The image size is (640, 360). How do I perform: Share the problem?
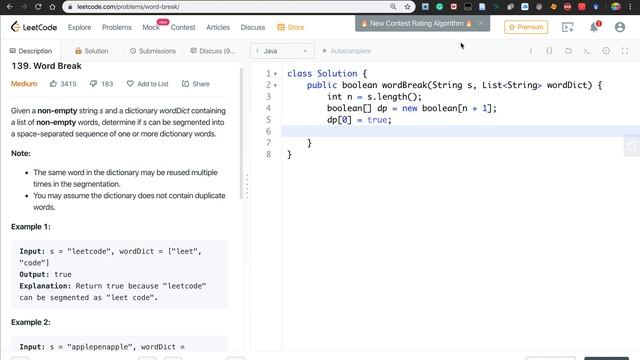[x=196, y=84]
